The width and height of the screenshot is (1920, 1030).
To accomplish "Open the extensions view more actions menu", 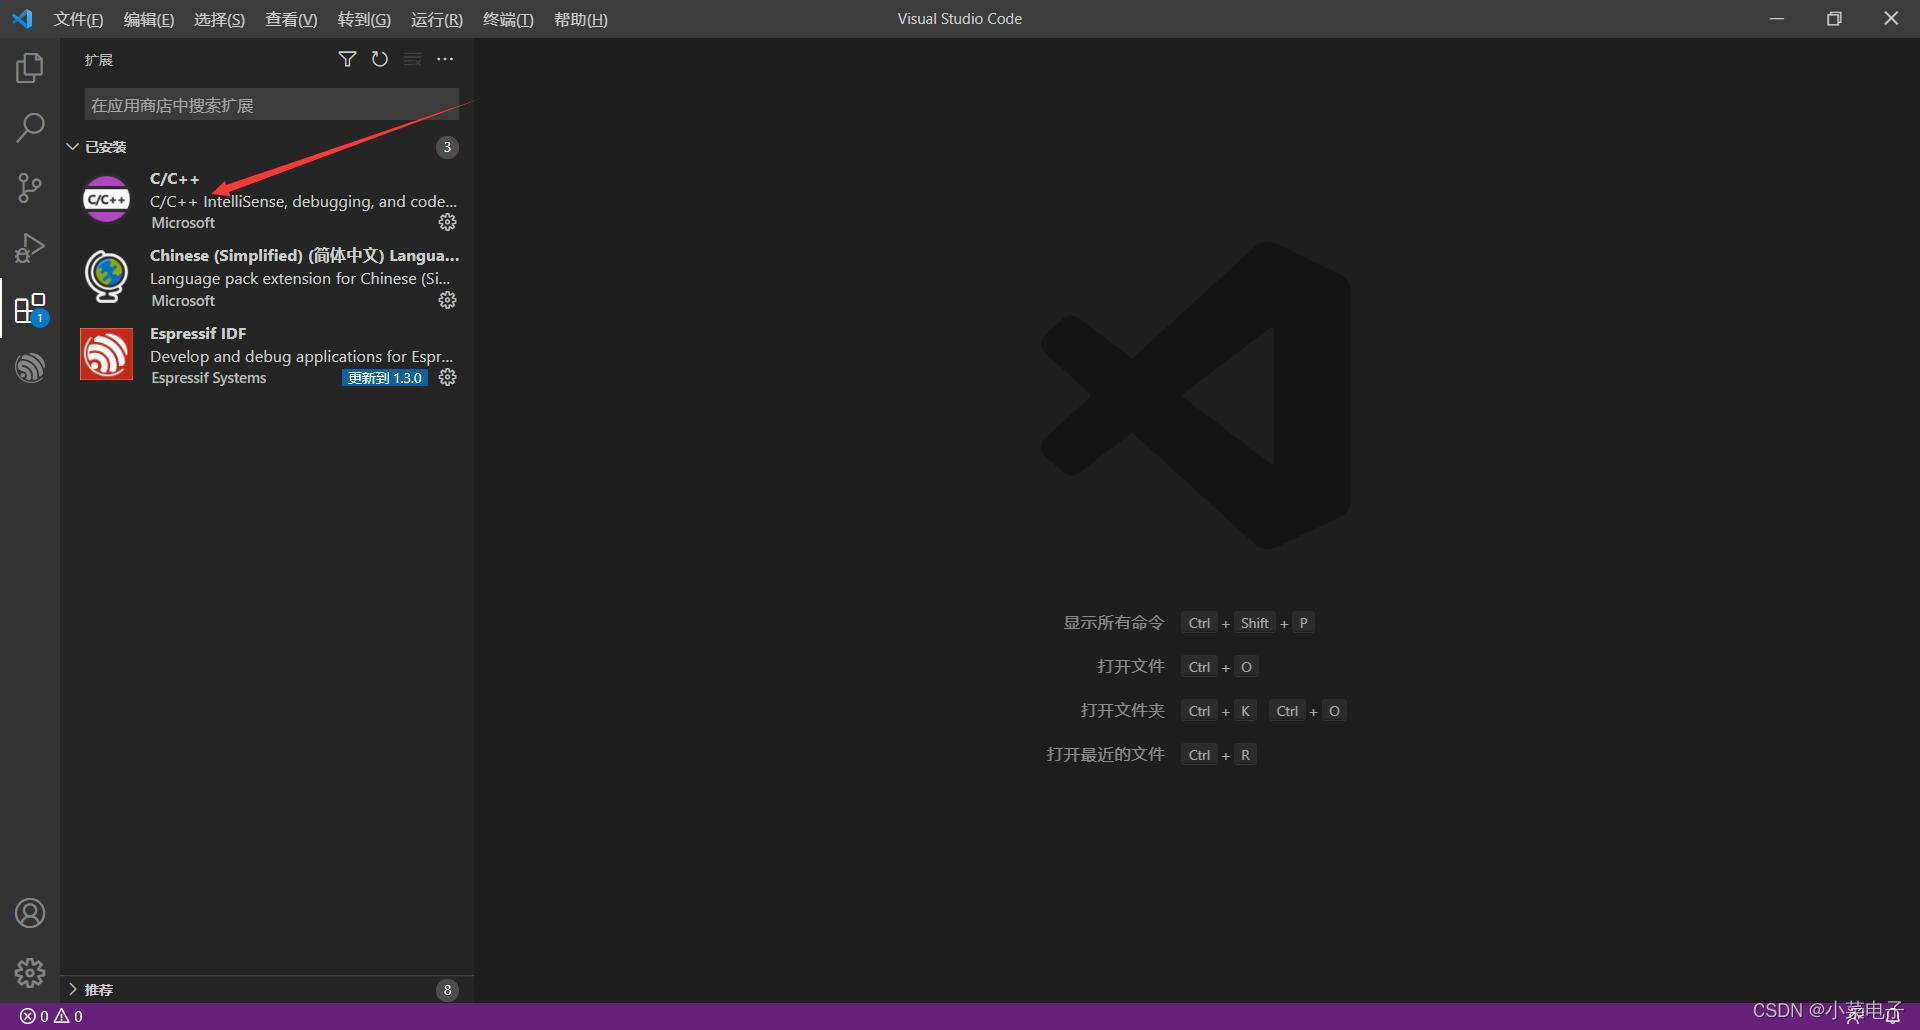I will click(445, 59).
